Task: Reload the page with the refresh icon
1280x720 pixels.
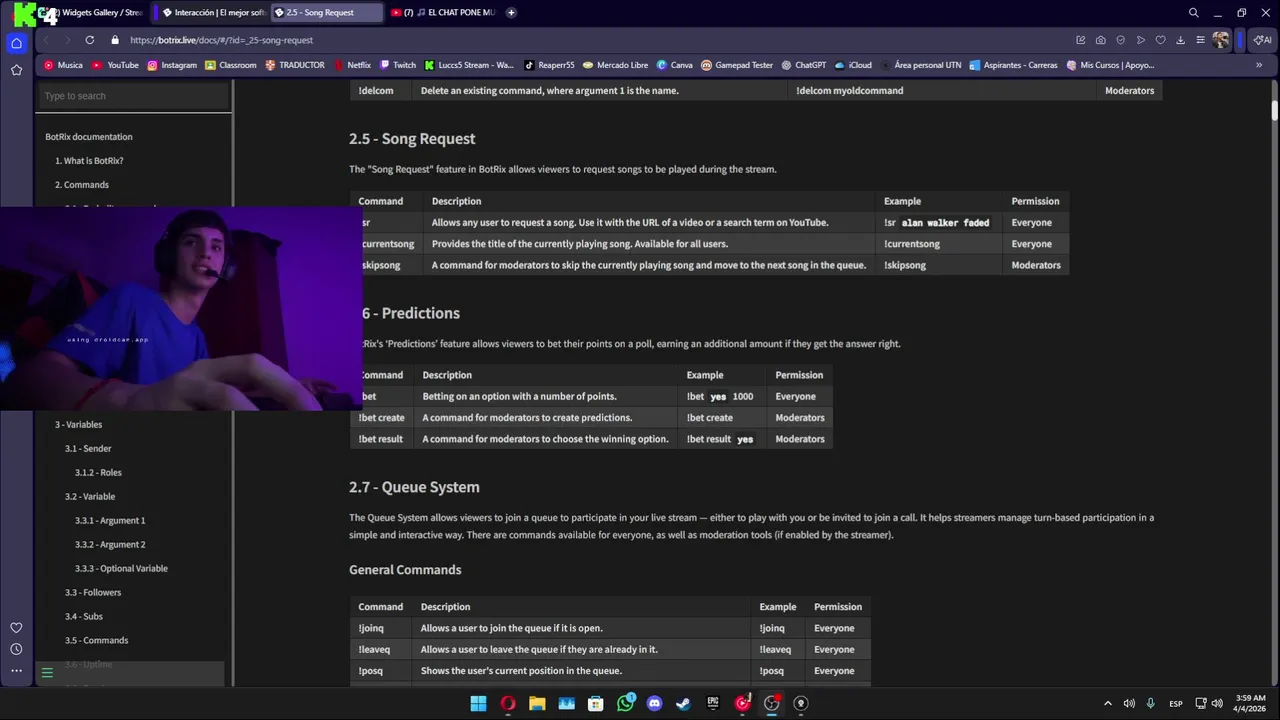Action: coord(90,40)
